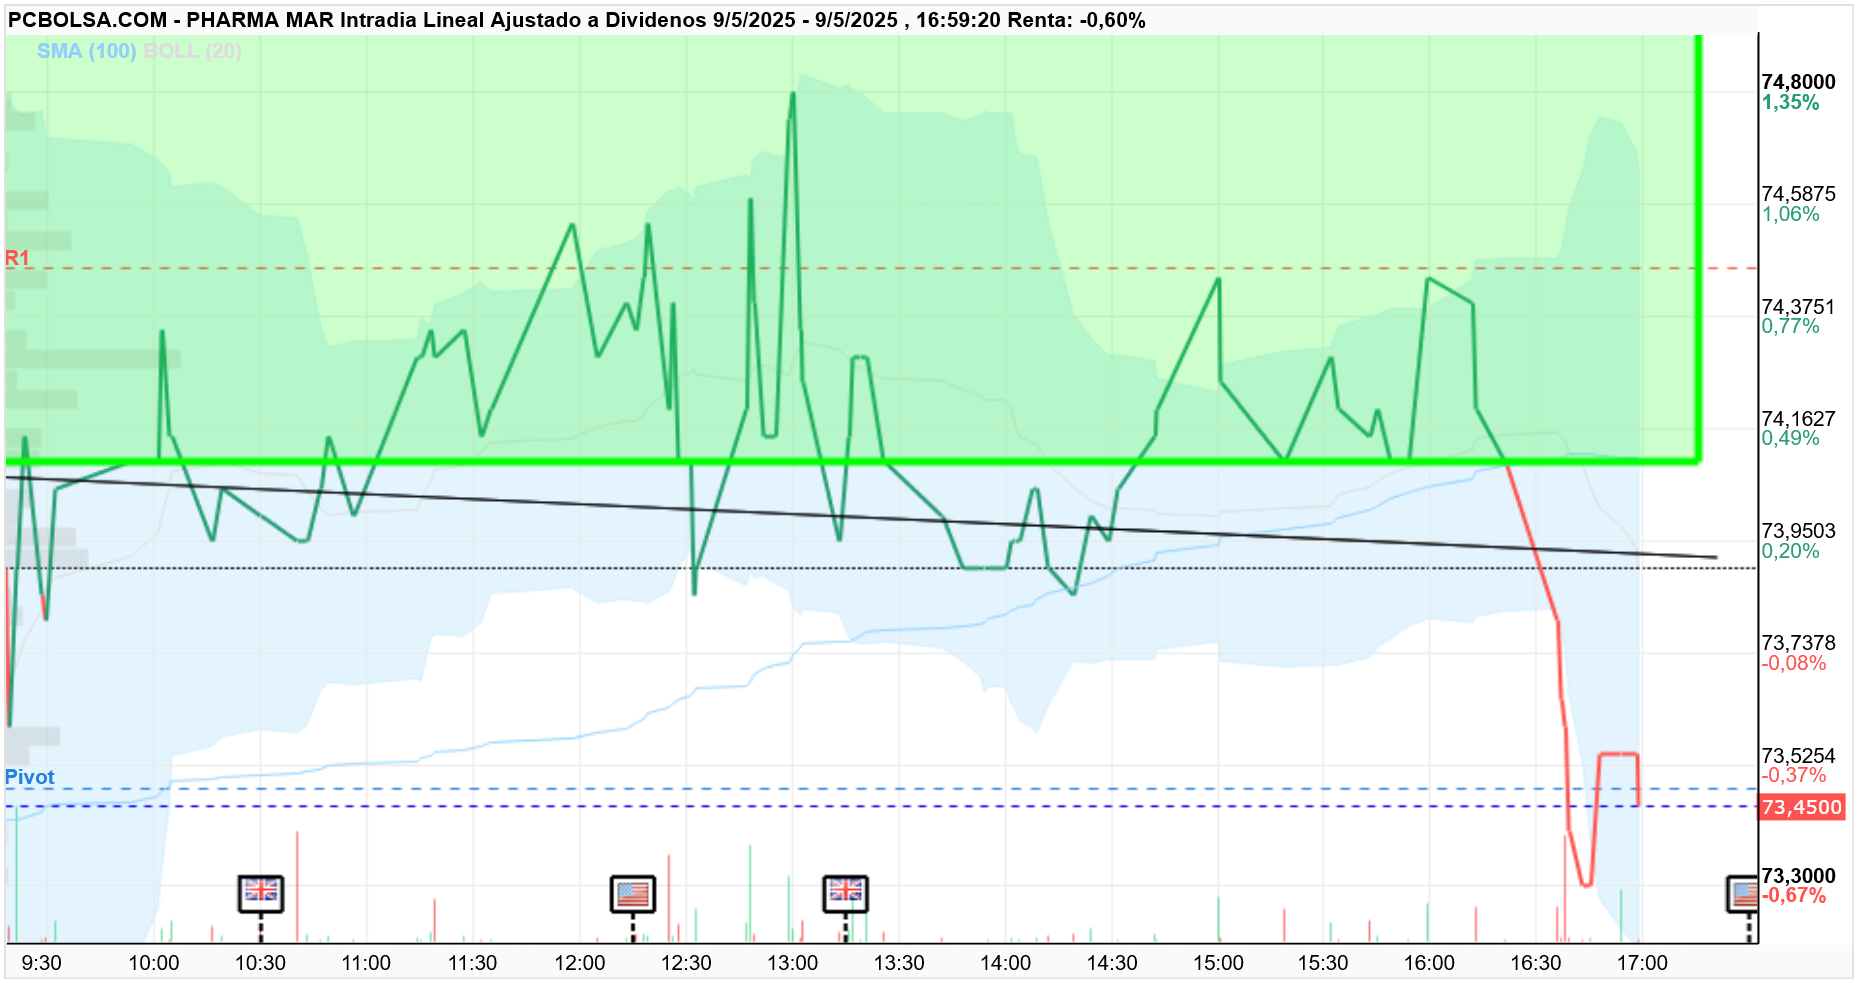Click the 11:00 time axis label
Viewport: 1858px width, 983px height.
pos(366,963)
